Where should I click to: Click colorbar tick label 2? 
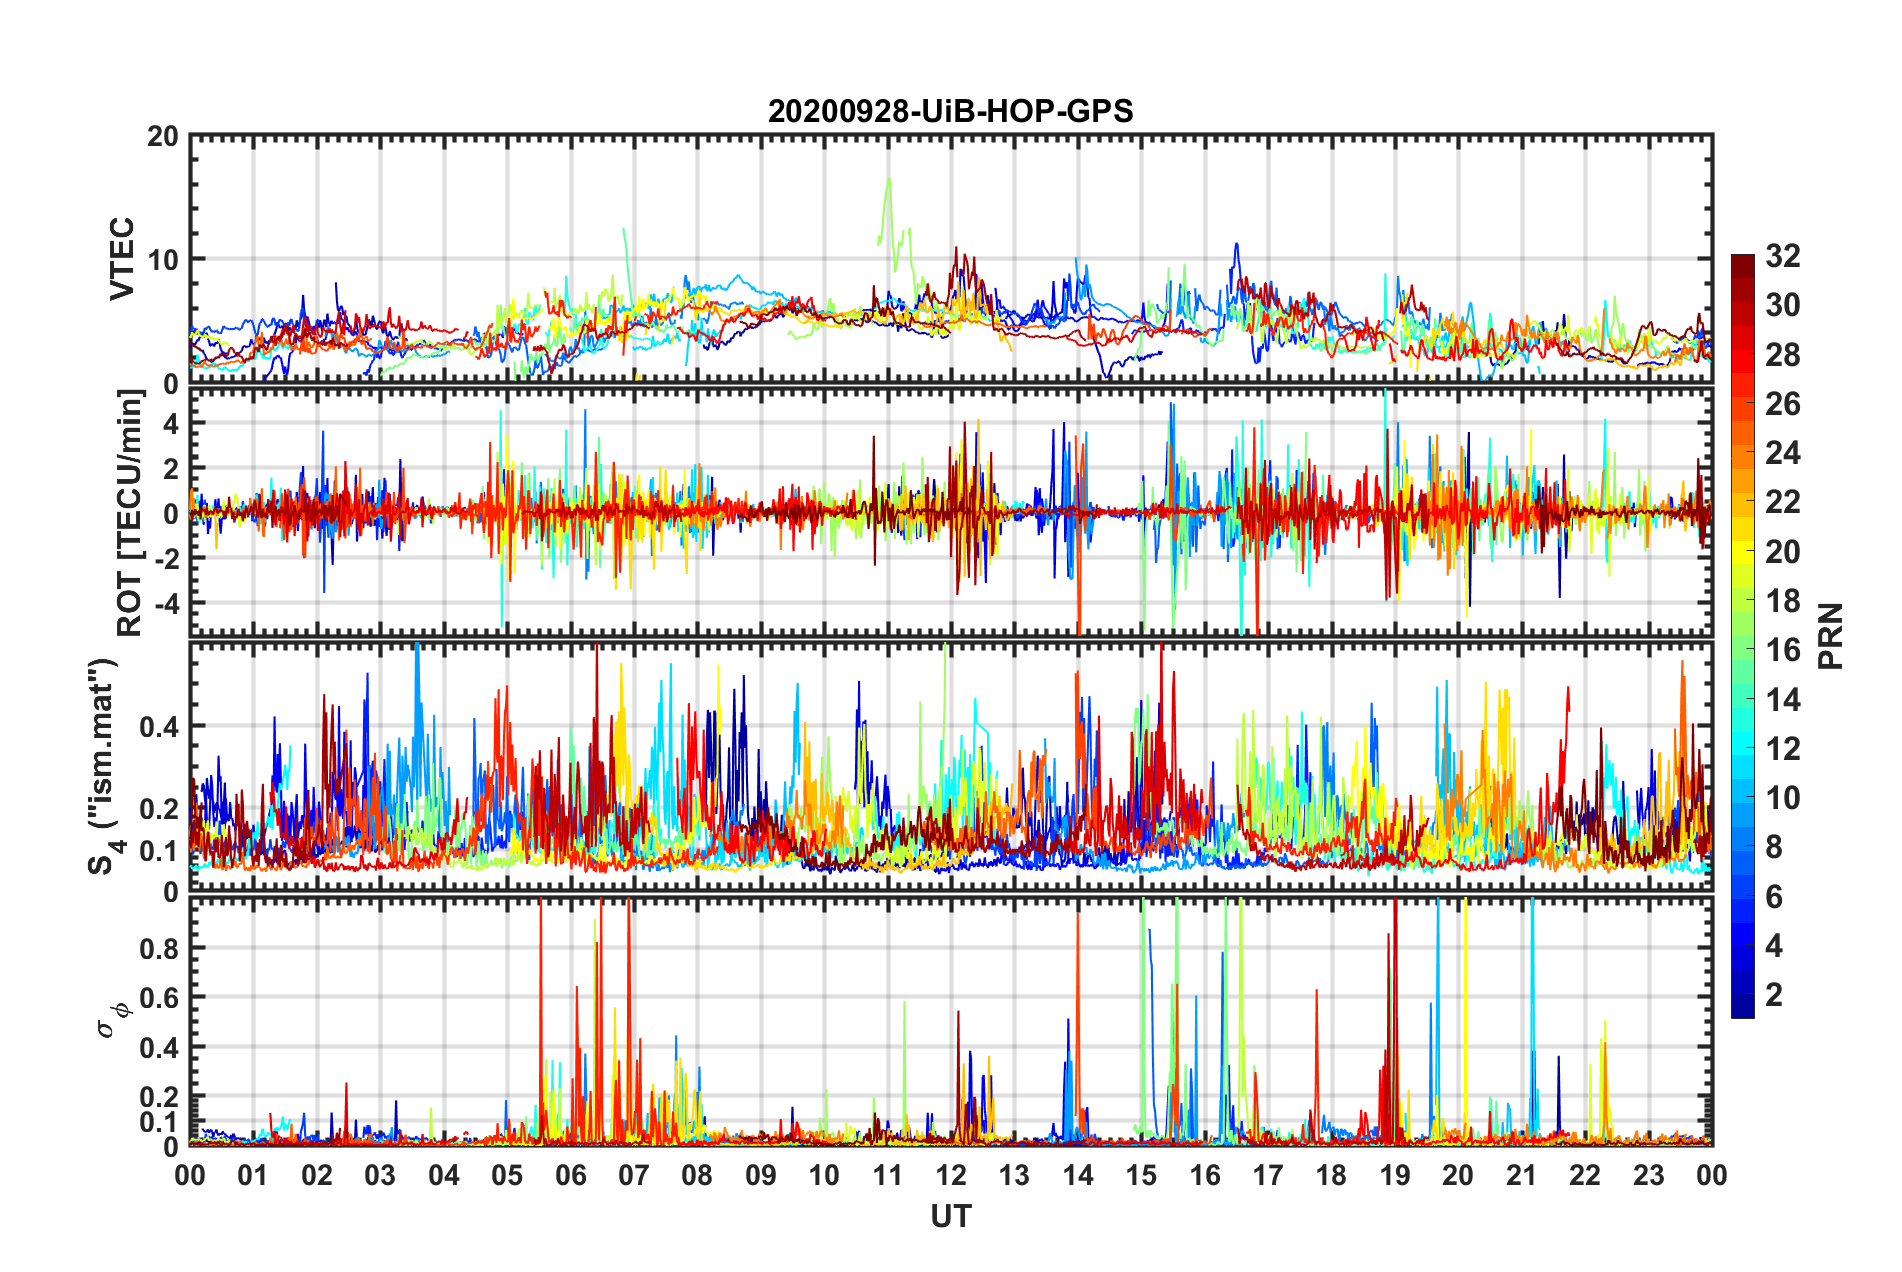tap(1774, 994)
